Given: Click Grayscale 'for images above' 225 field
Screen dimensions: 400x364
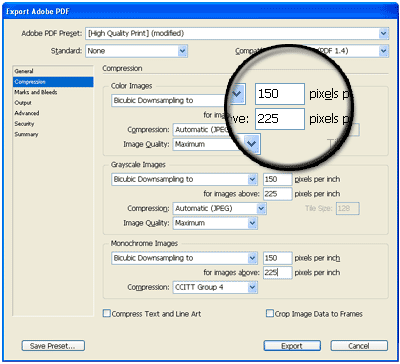Looking at the screenshot, I should click(x=277, y=194).
